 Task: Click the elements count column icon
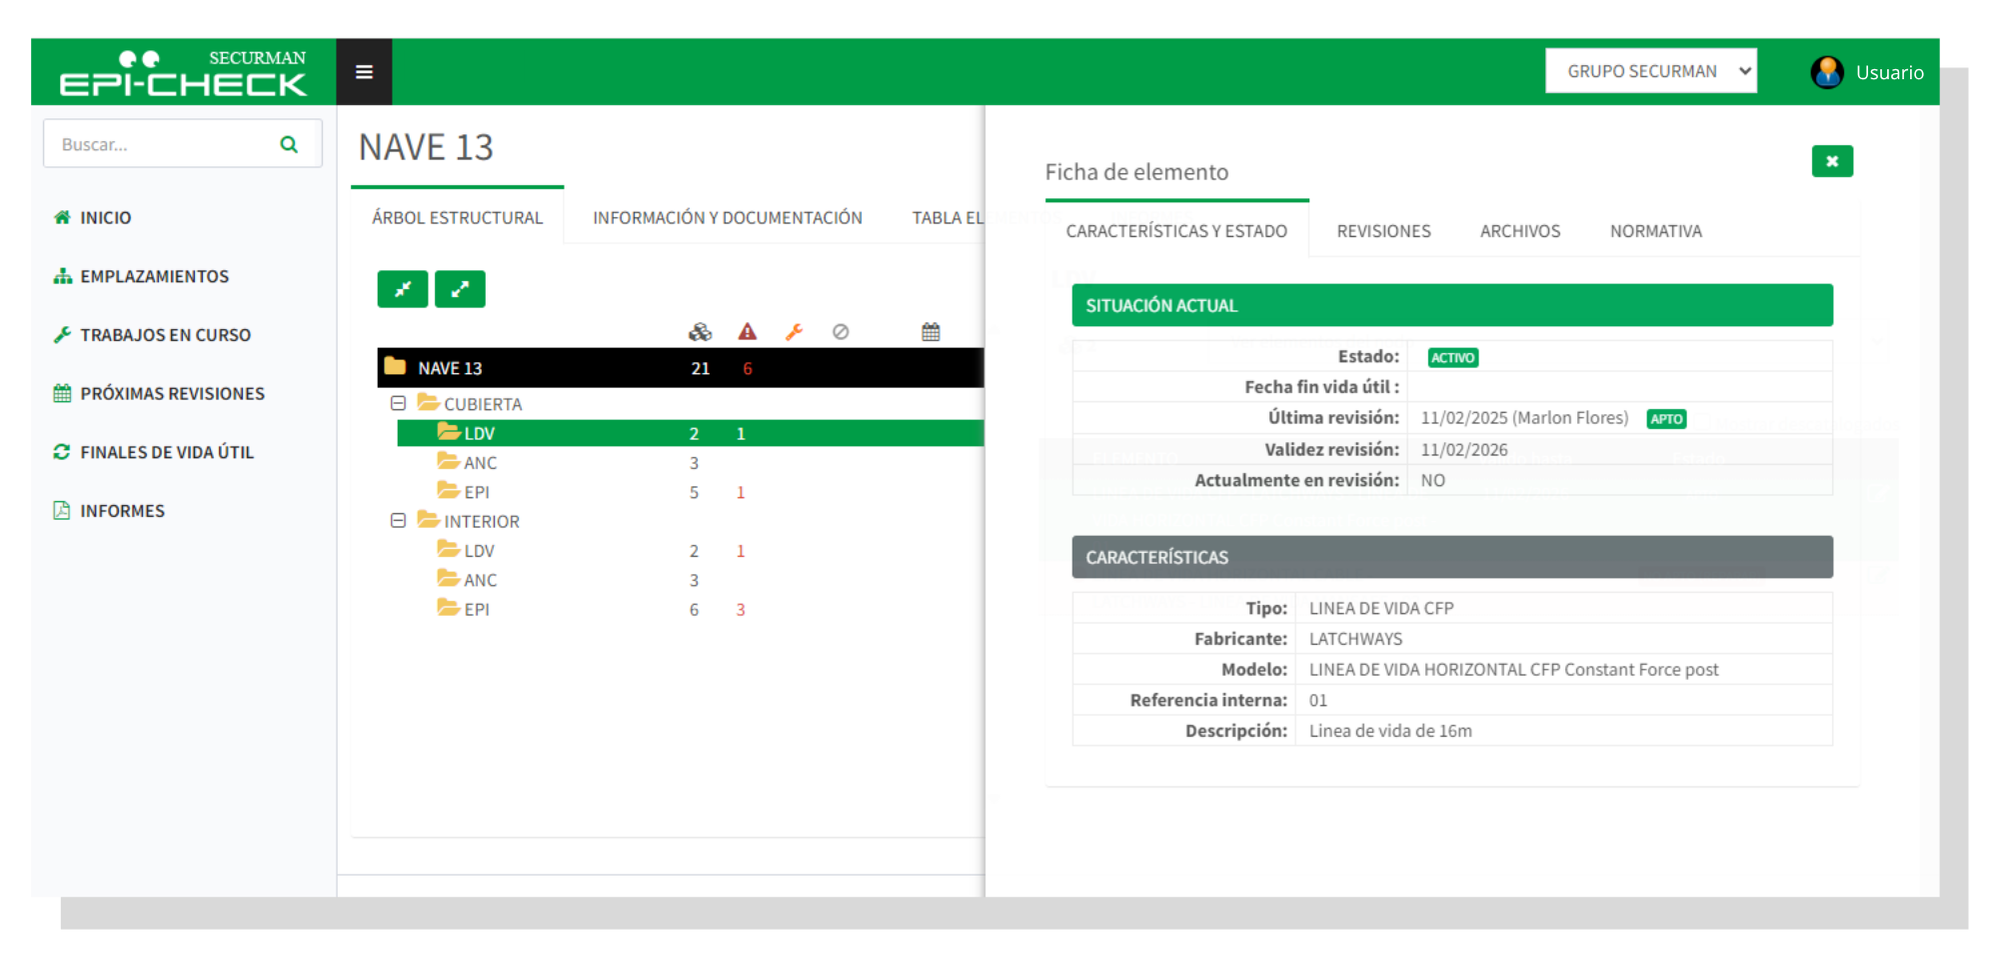click(700, 332)
